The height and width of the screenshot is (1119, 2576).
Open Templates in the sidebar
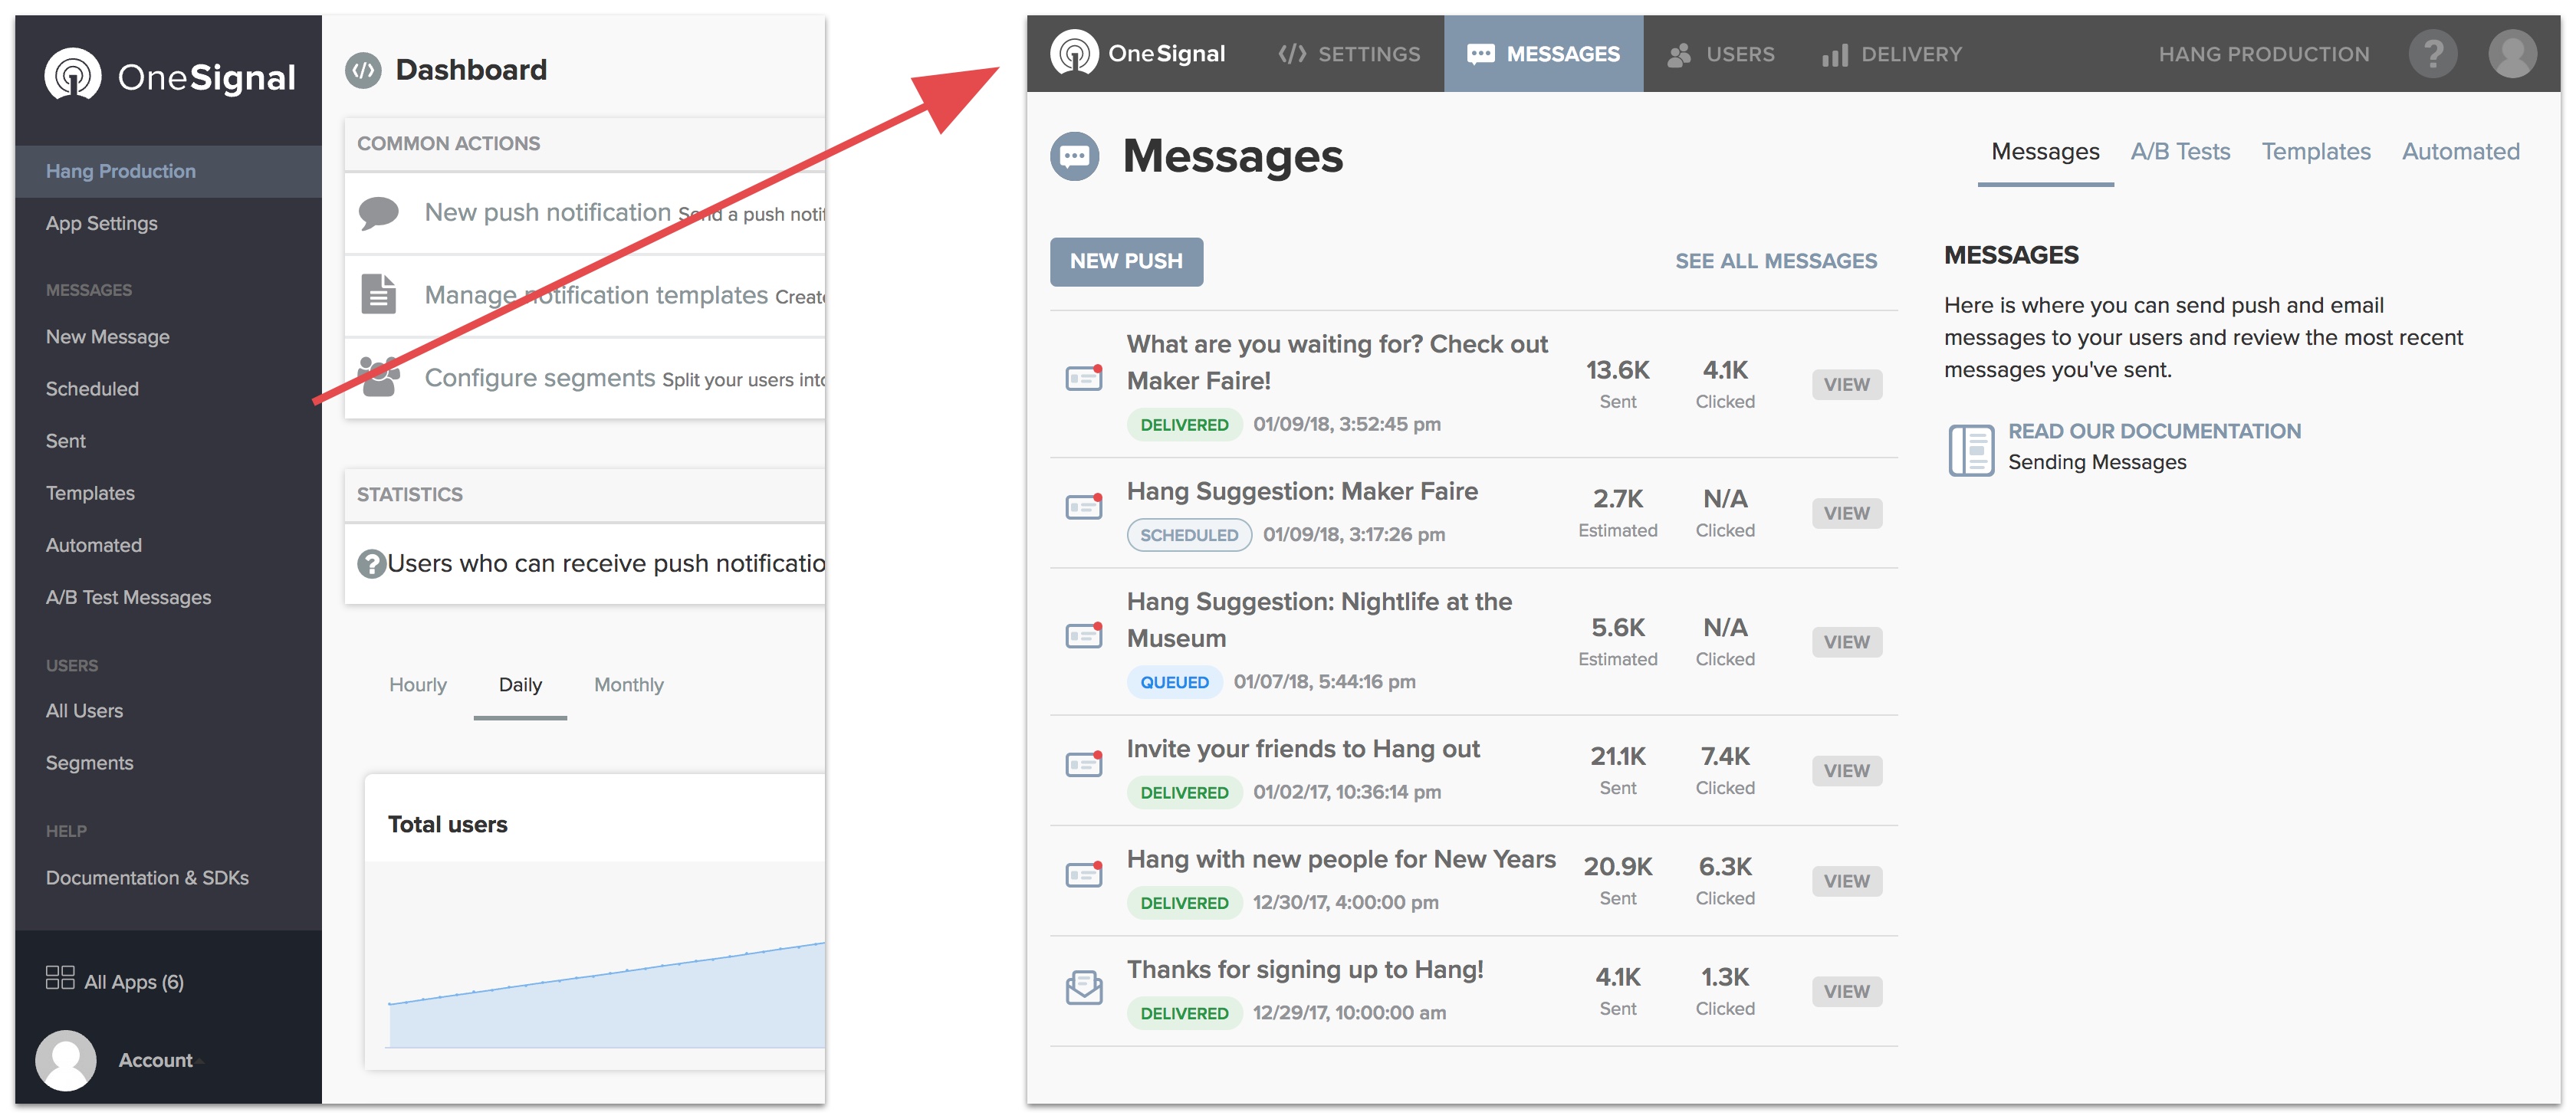[x=90, y=493]
